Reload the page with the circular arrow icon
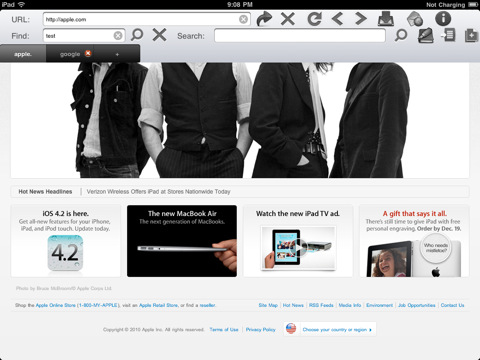Screen dimensions: 480x360 coord(314,19)
